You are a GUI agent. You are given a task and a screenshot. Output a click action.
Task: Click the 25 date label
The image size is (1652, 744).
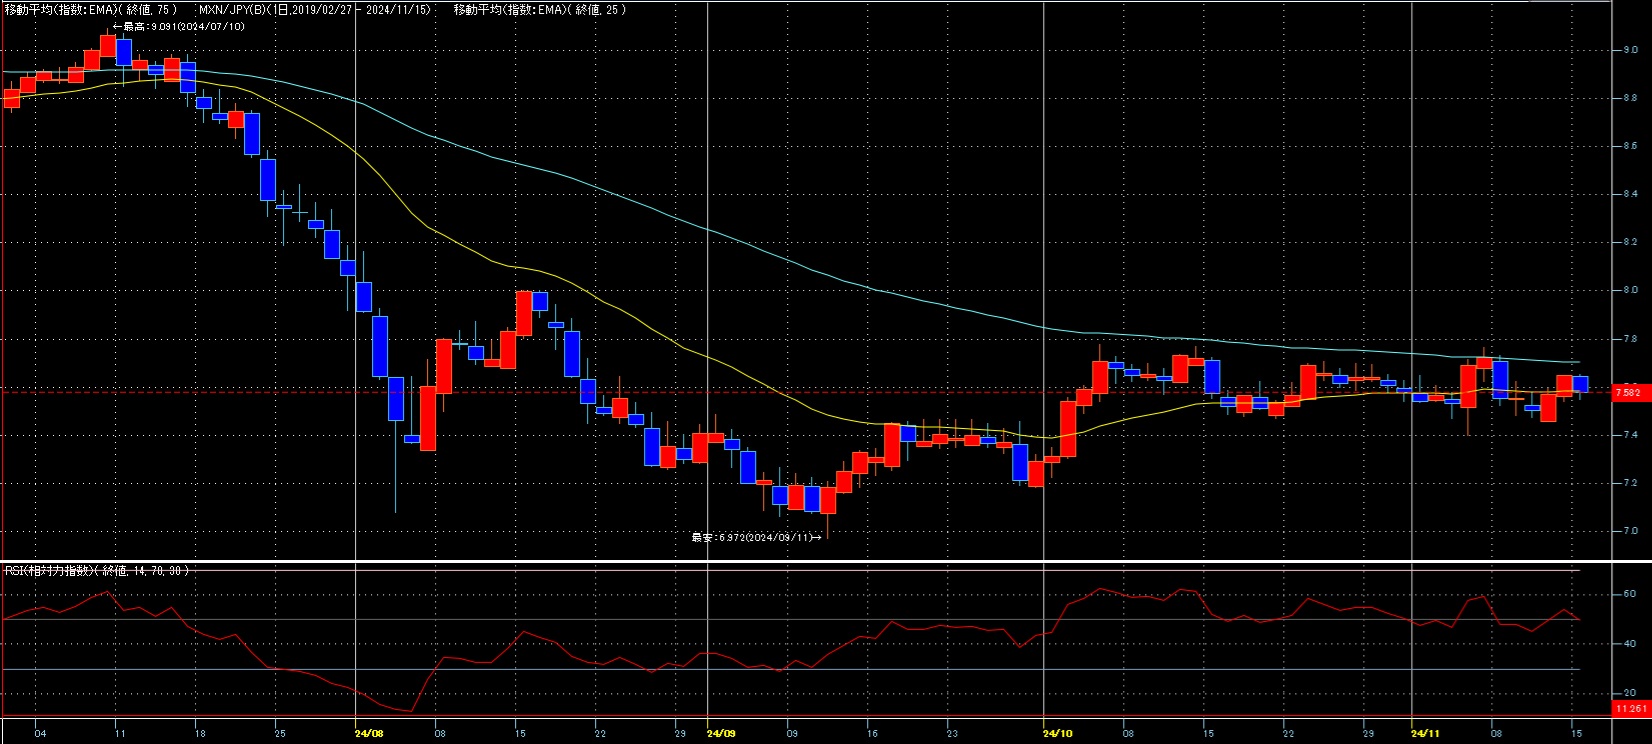point(279,733)
